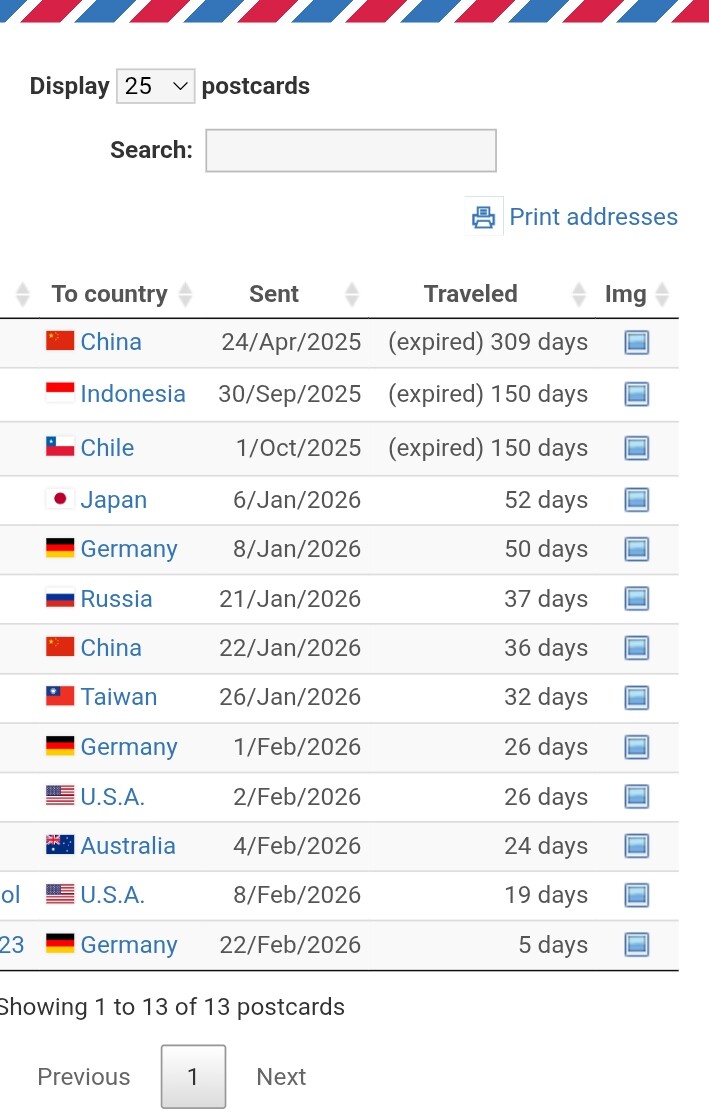Open the Display postcards count dropdown
The height and width of the screenshot is (1113, 709).
coord(156,87)
